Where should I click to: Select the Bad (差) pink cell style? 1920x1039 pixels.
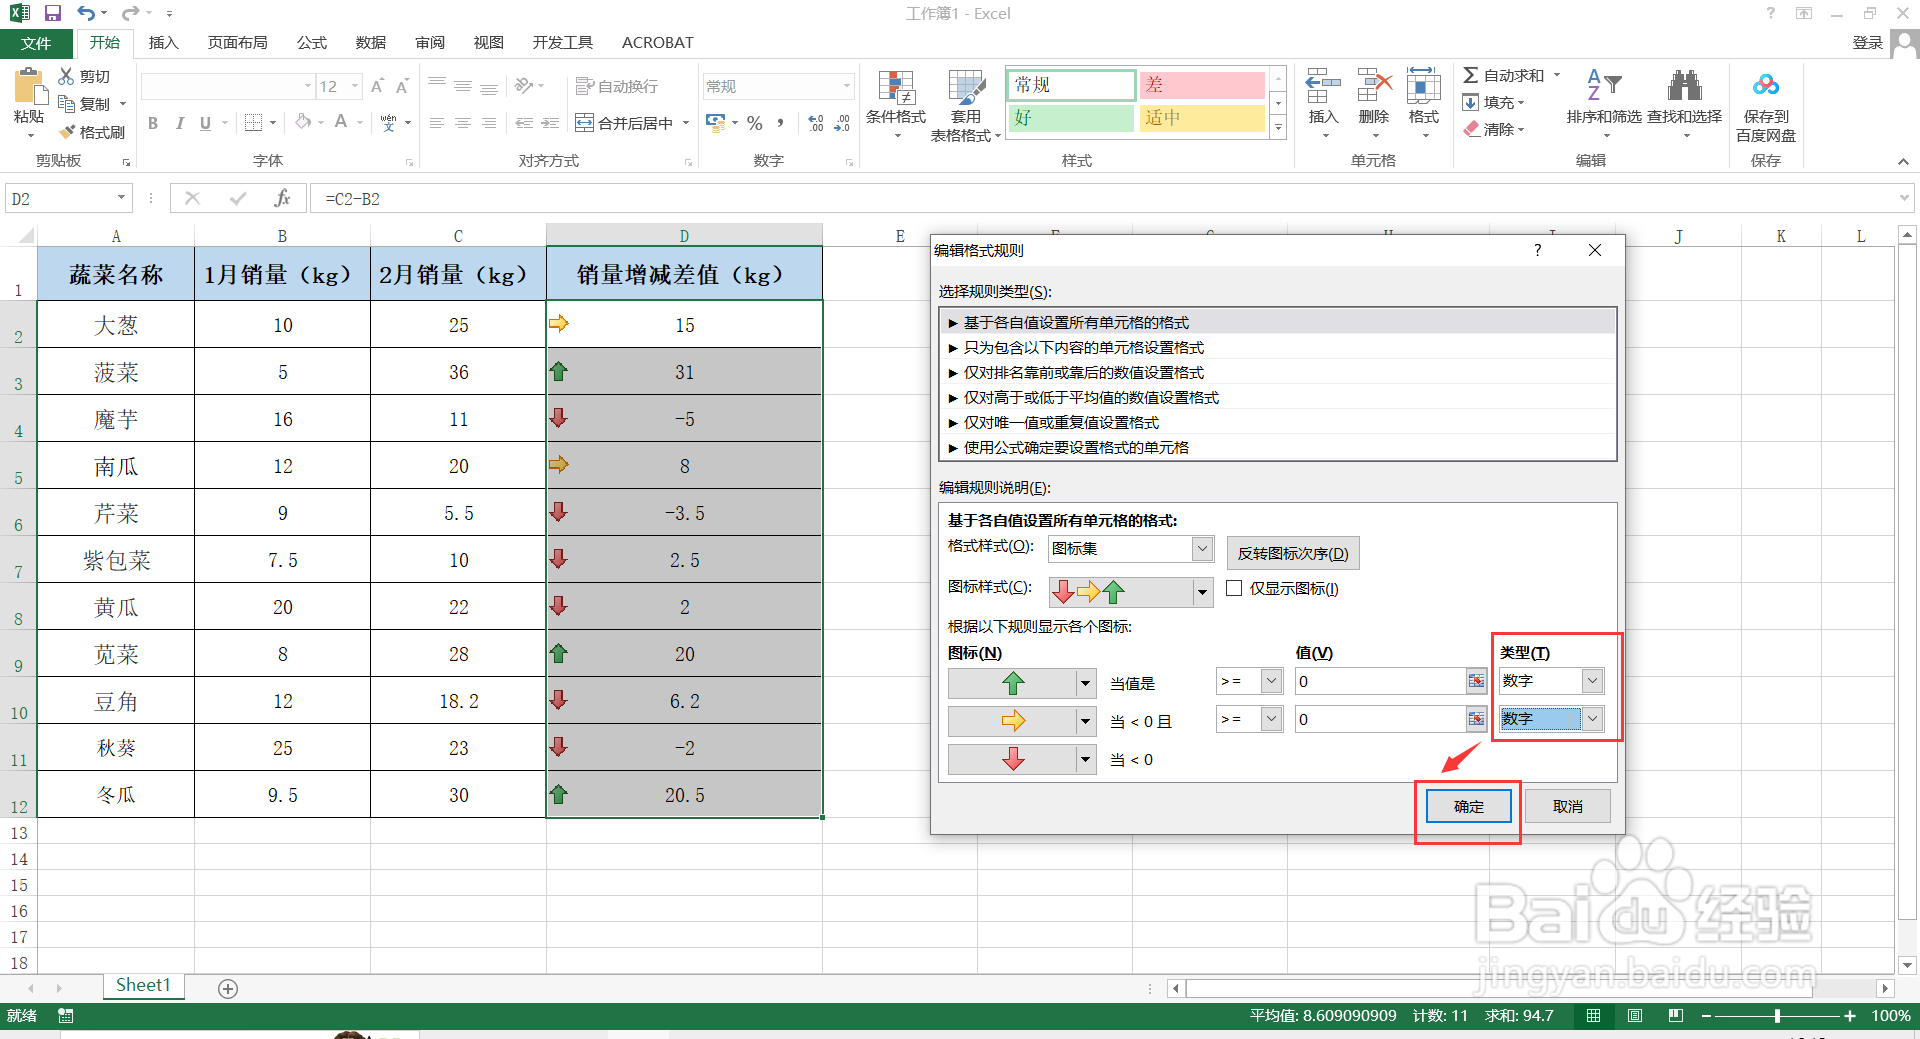coord(1203,85)
